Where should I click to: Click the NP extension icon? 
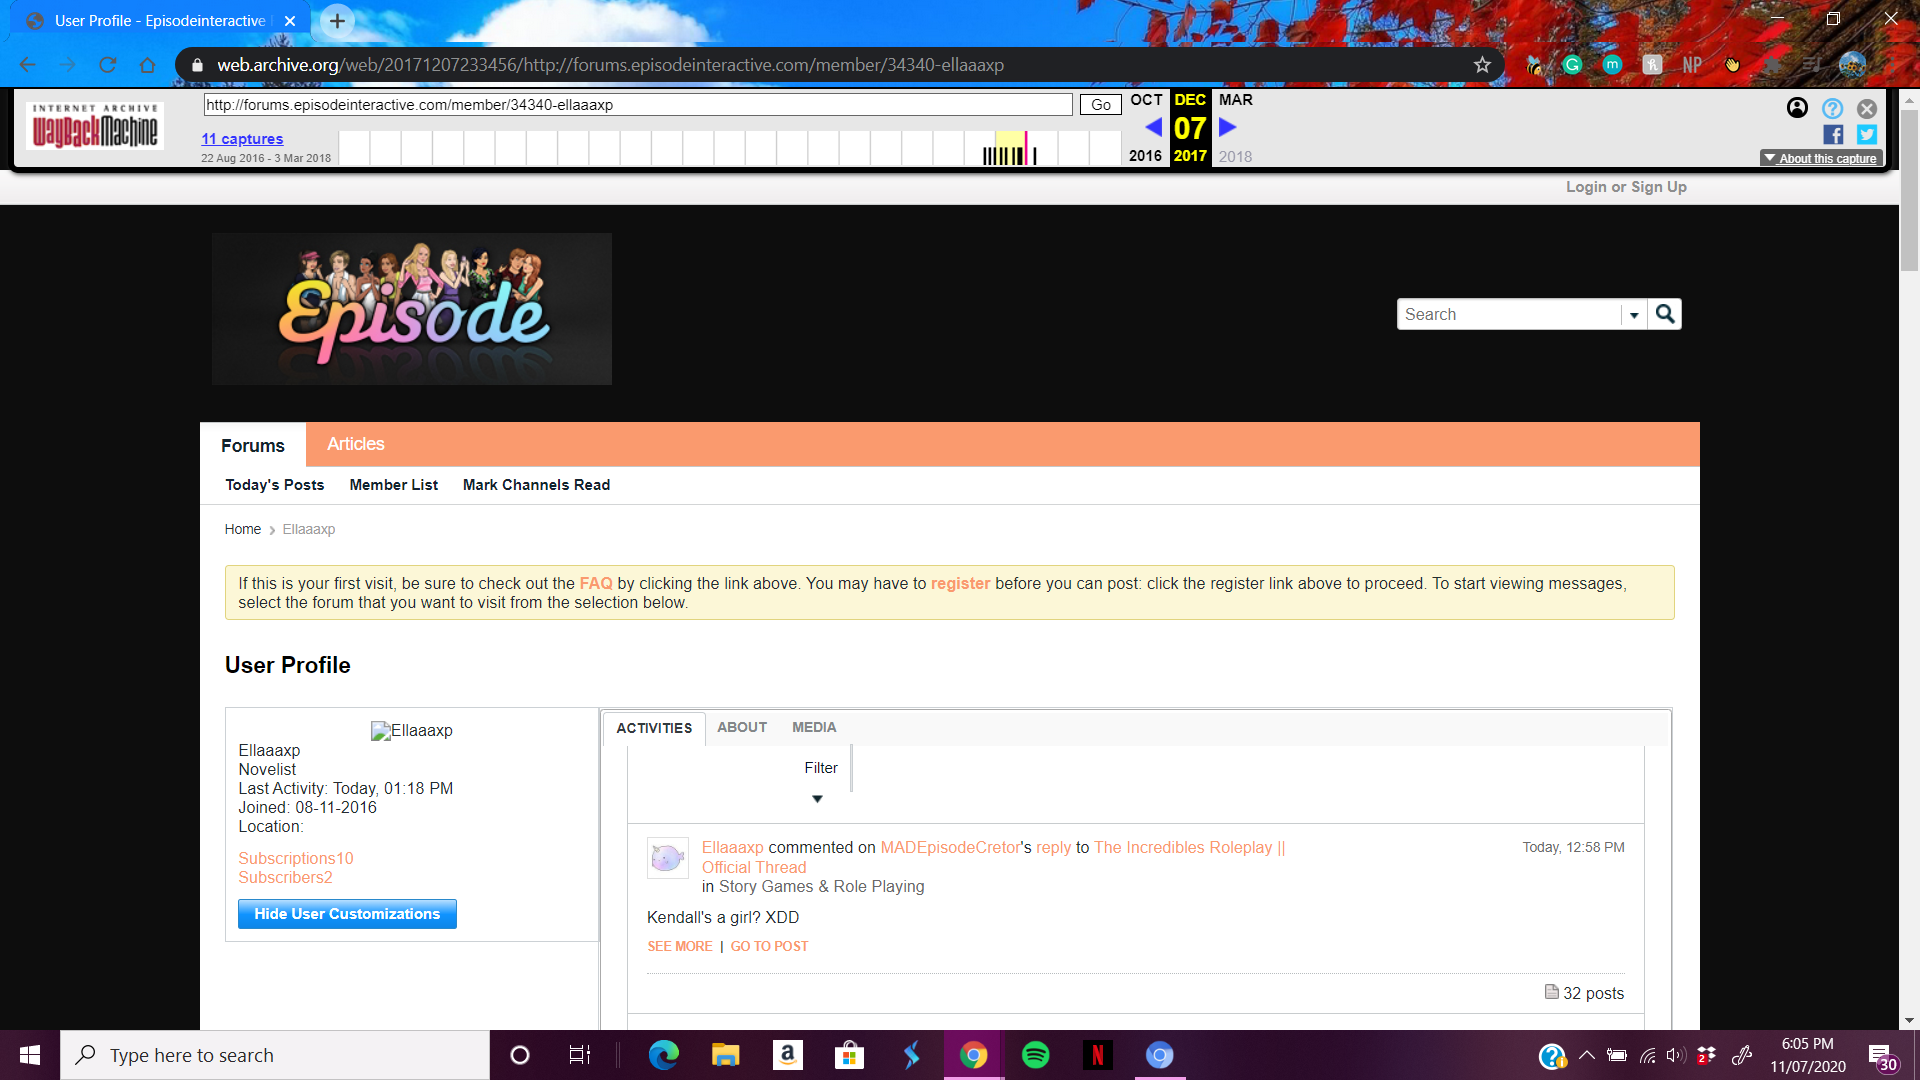(x=1692, y=65)
